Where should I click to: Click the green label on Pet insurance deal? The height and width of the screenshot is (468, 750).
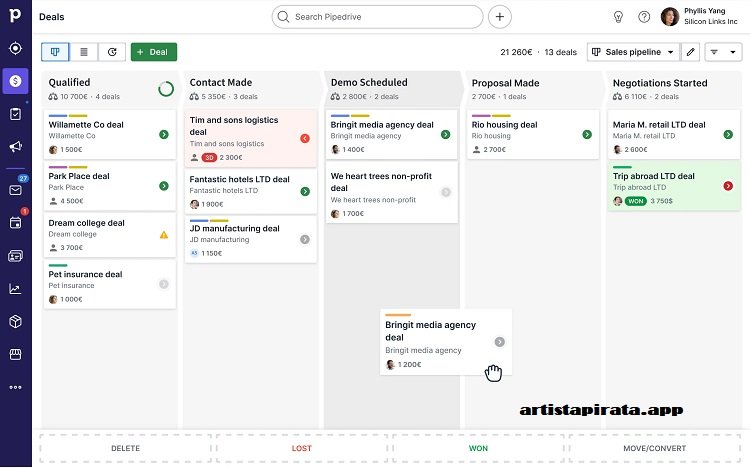pyautogui.click(x=58, y=265)
